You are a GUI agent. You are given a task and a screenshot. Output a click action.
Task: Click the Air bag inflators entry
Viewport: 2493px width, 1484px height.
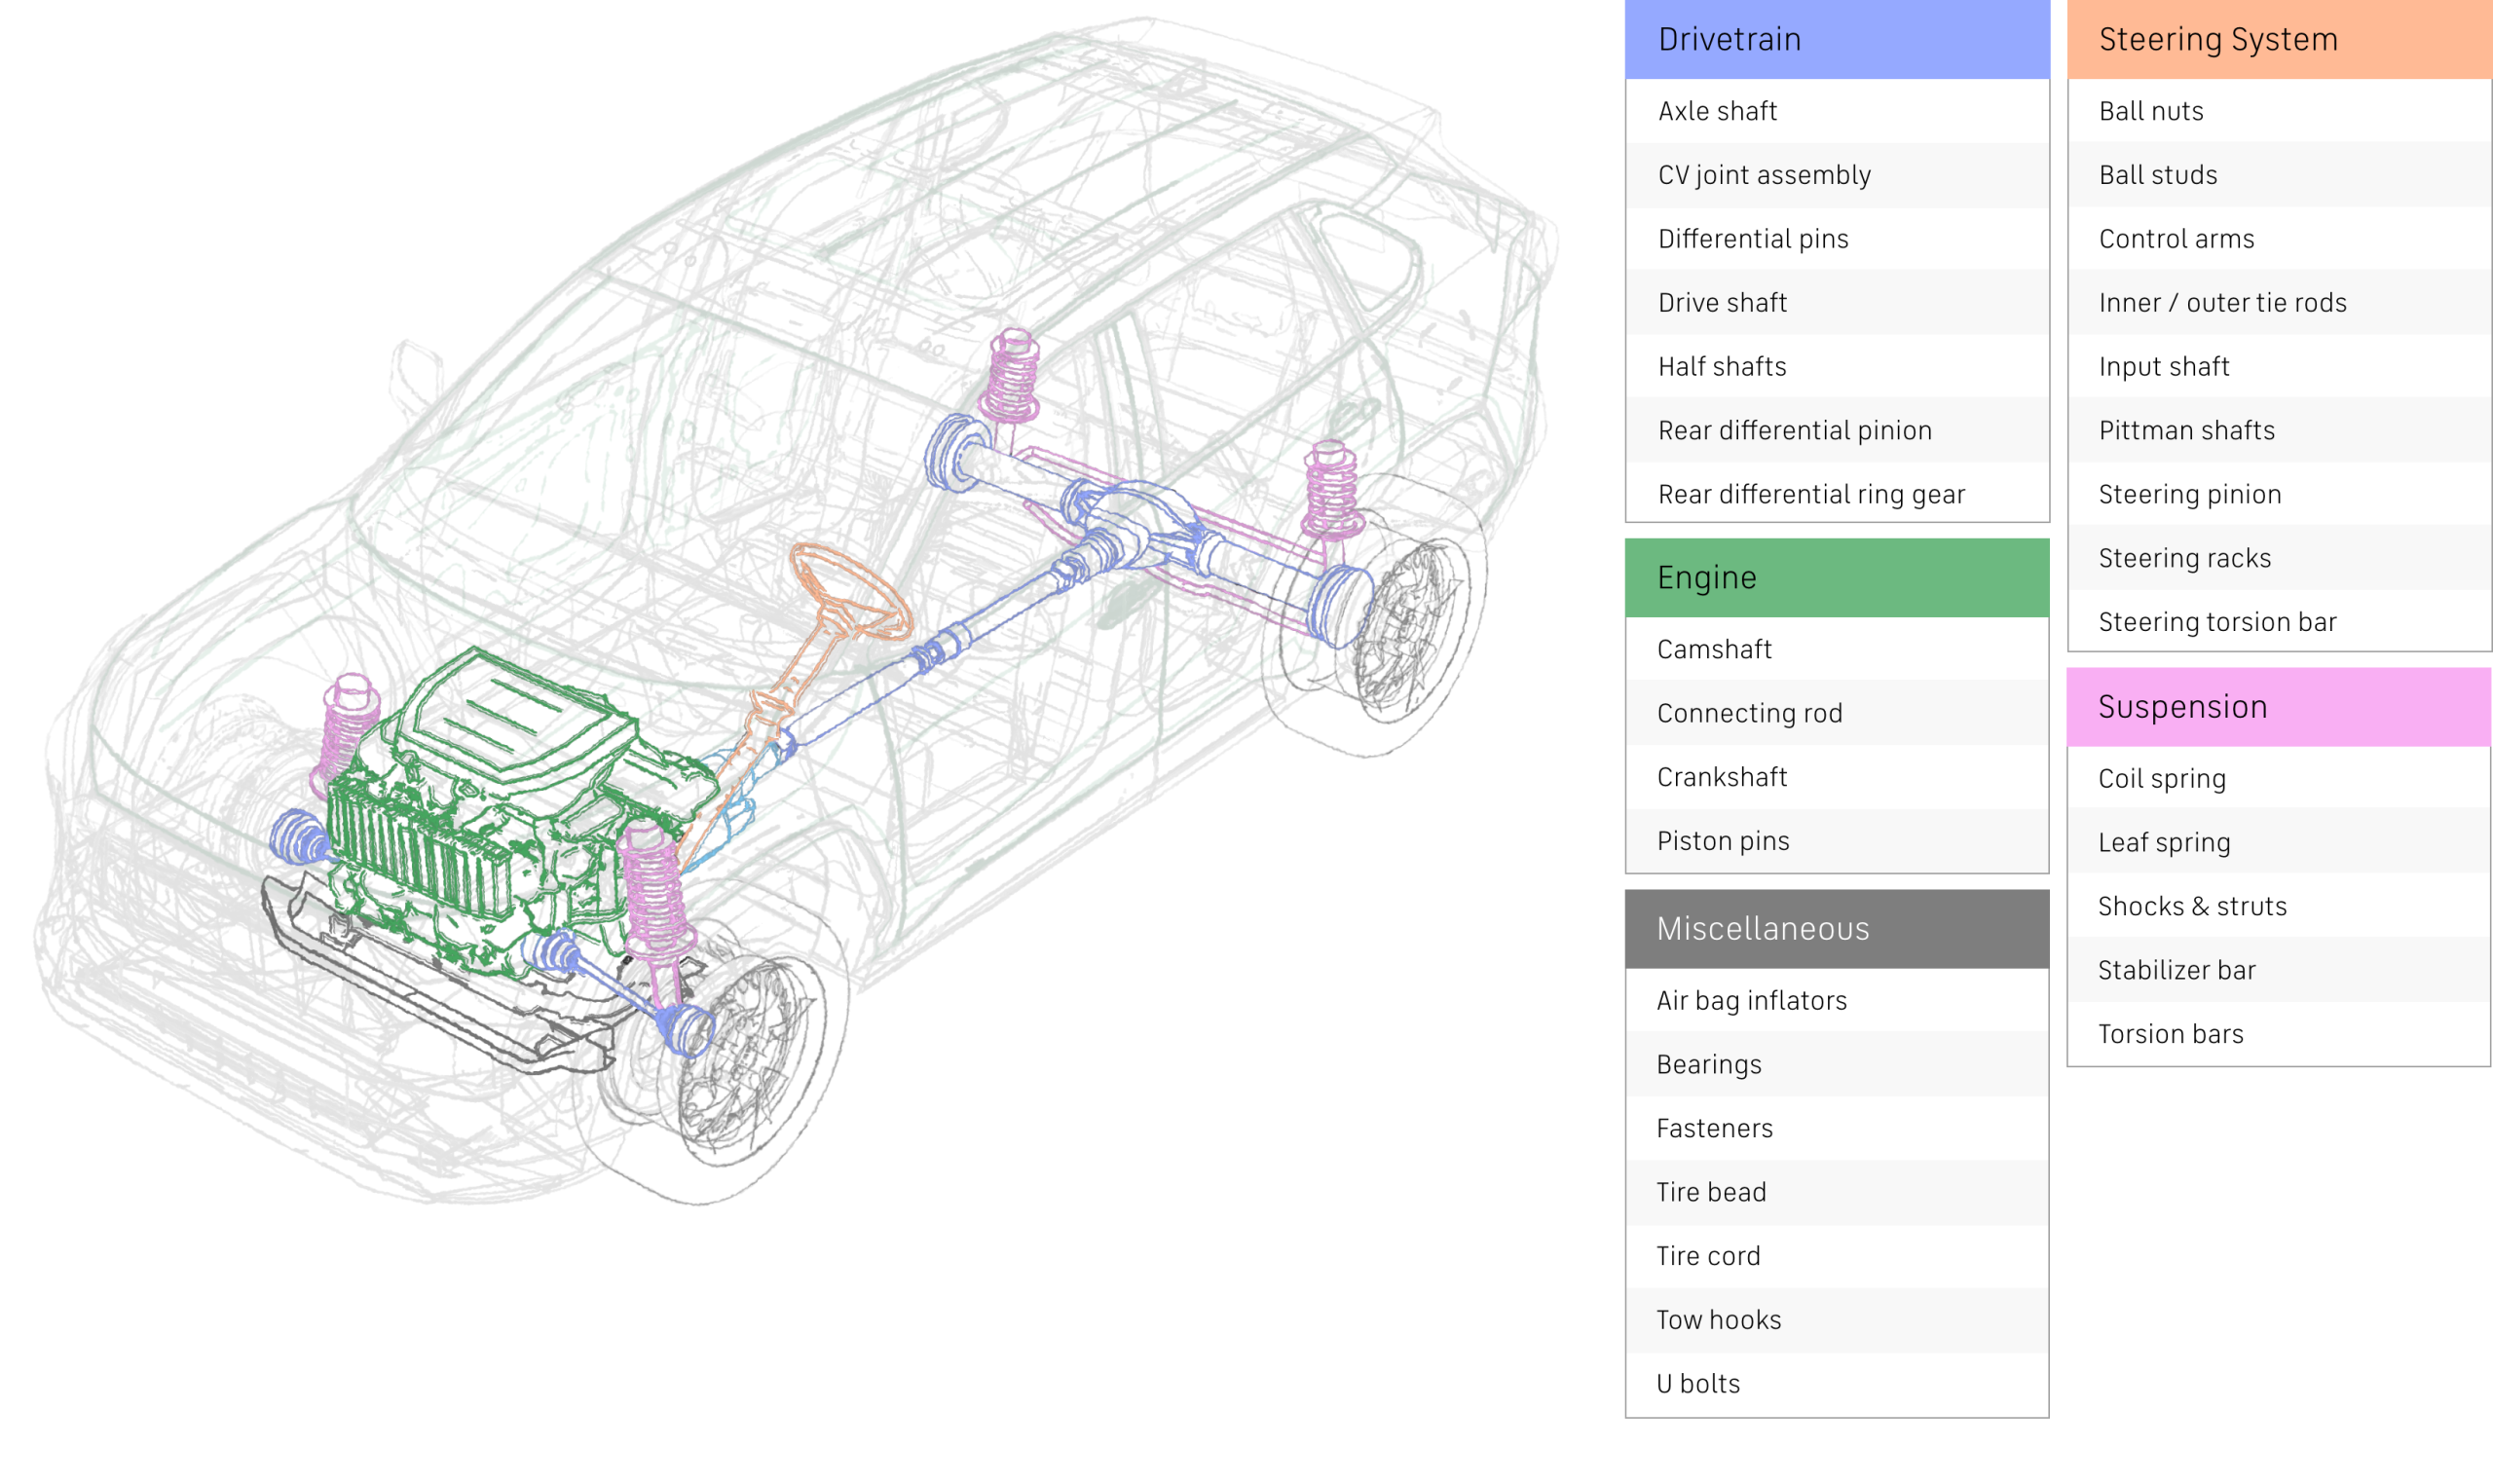point(1837,1001)
